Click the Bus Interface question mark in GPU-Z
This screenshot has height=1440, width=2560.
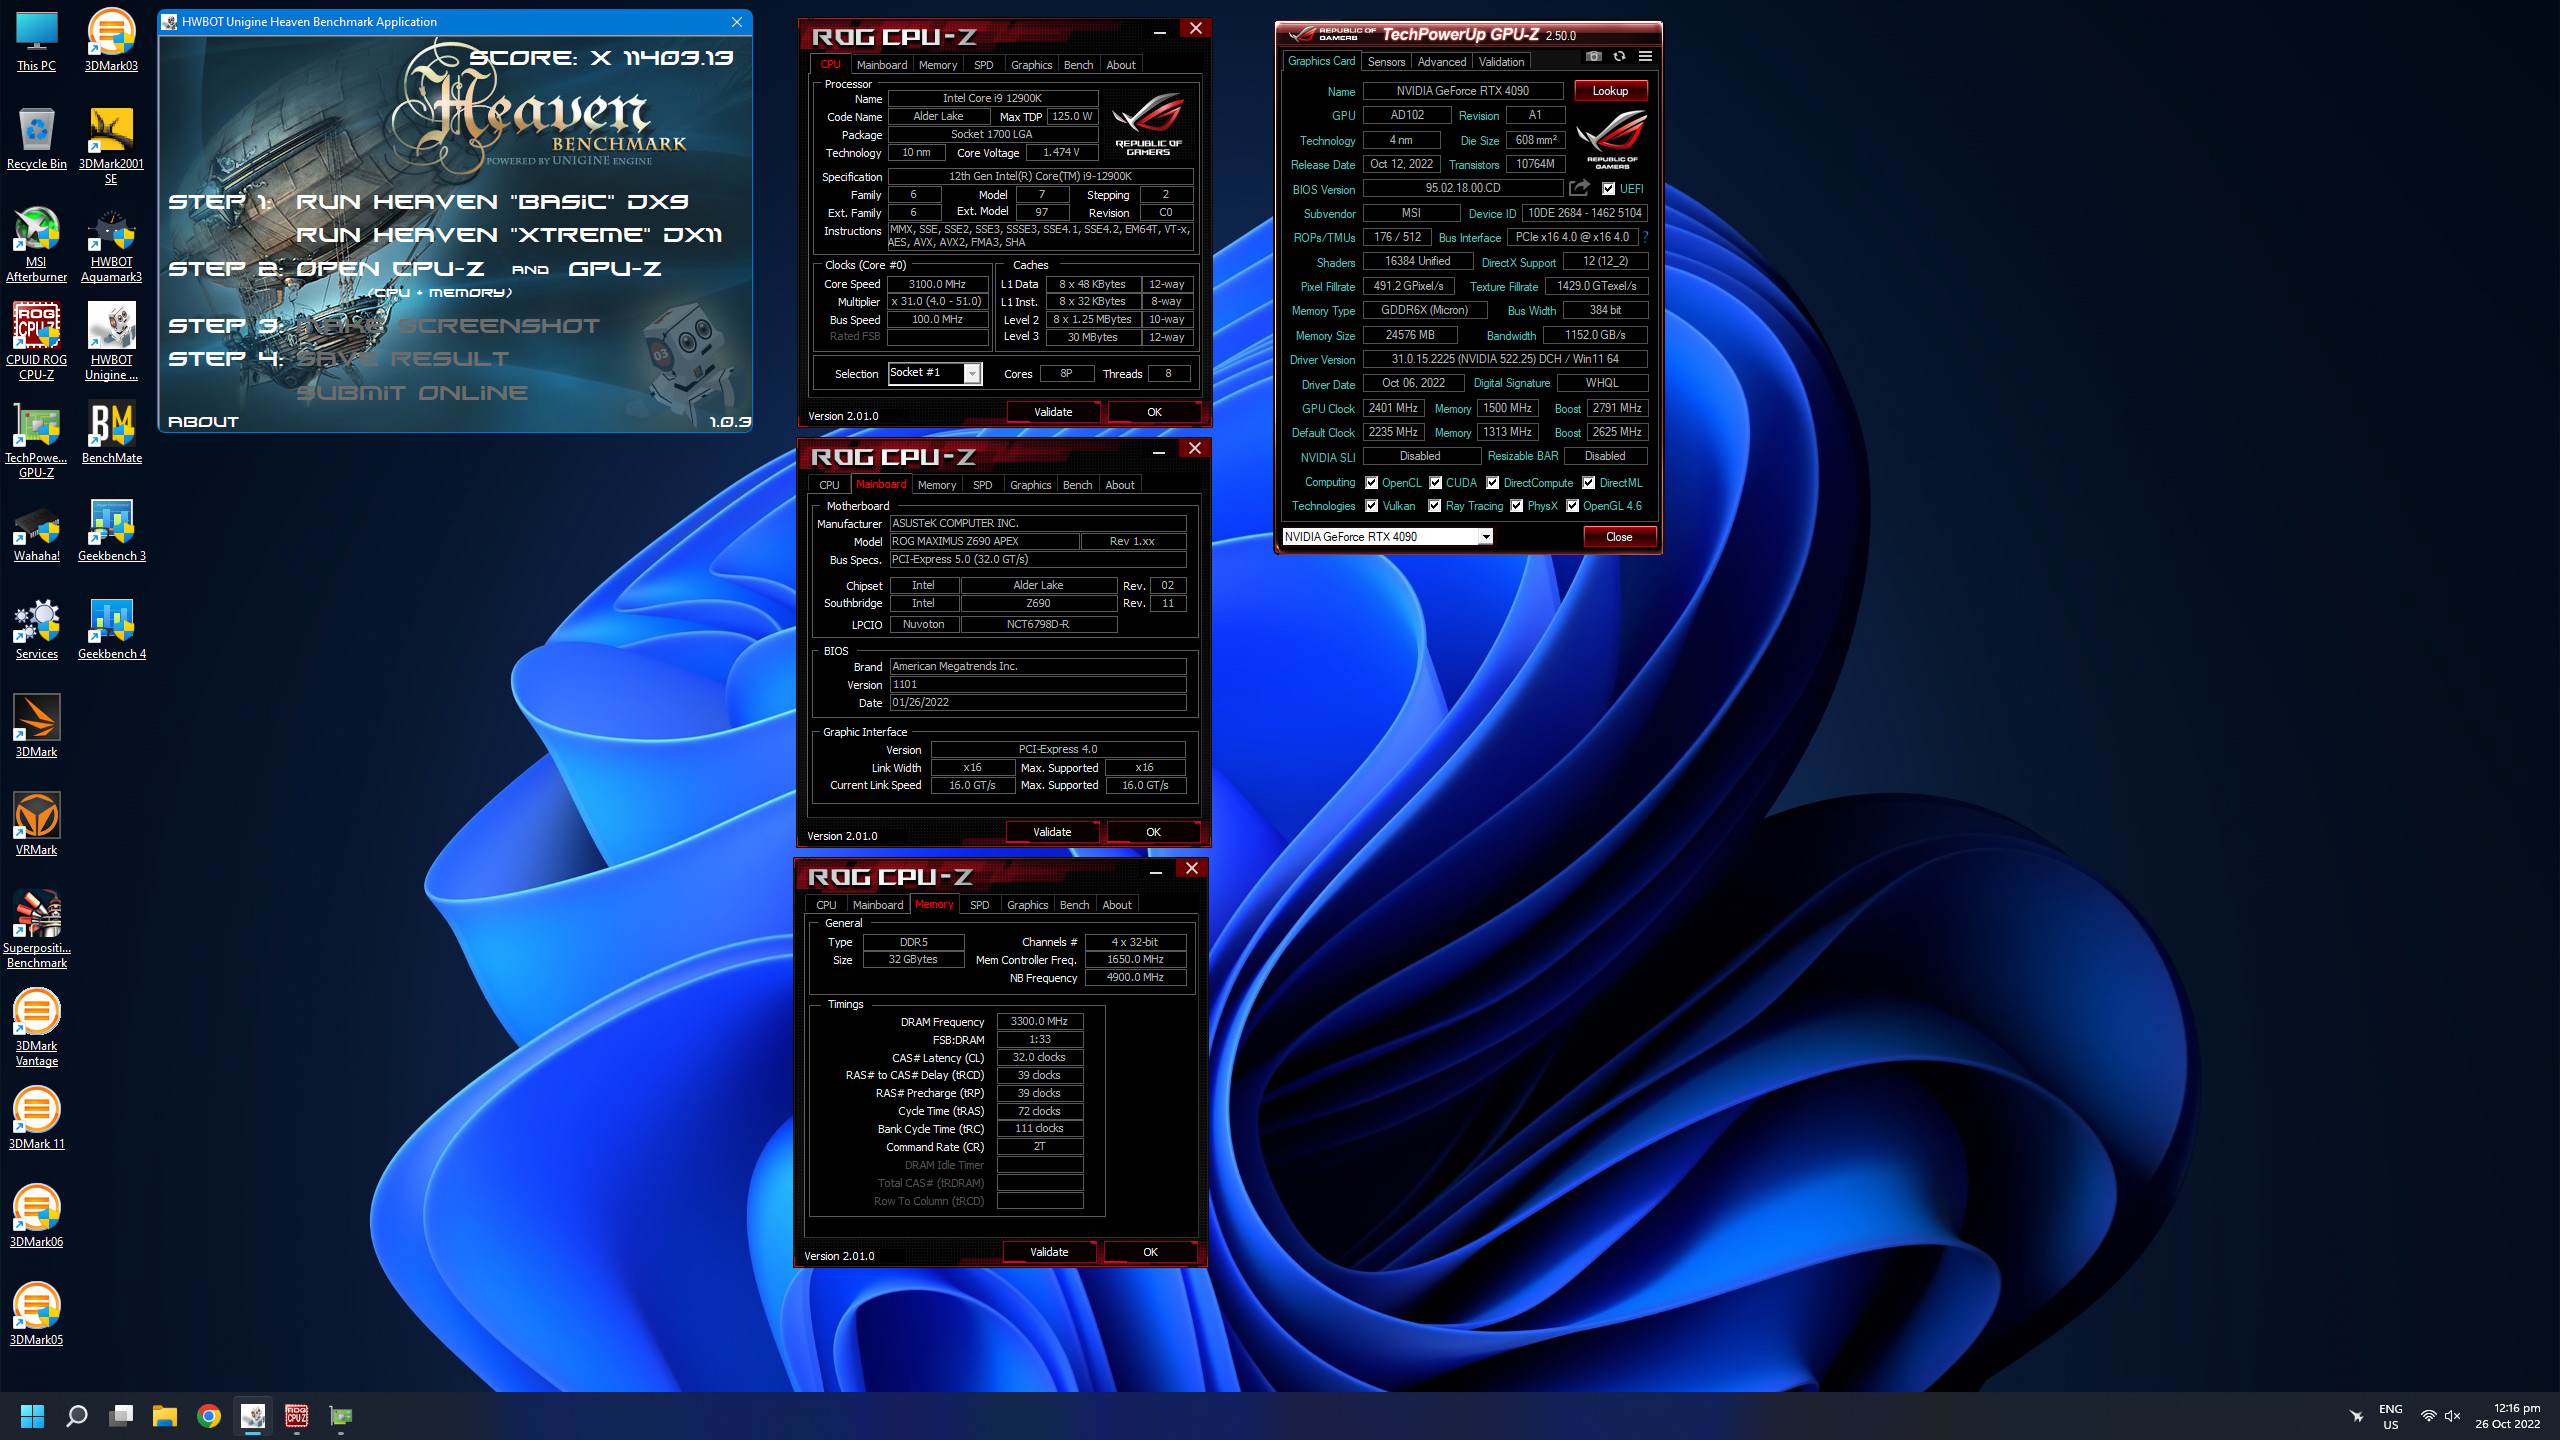coord(1645,237)
